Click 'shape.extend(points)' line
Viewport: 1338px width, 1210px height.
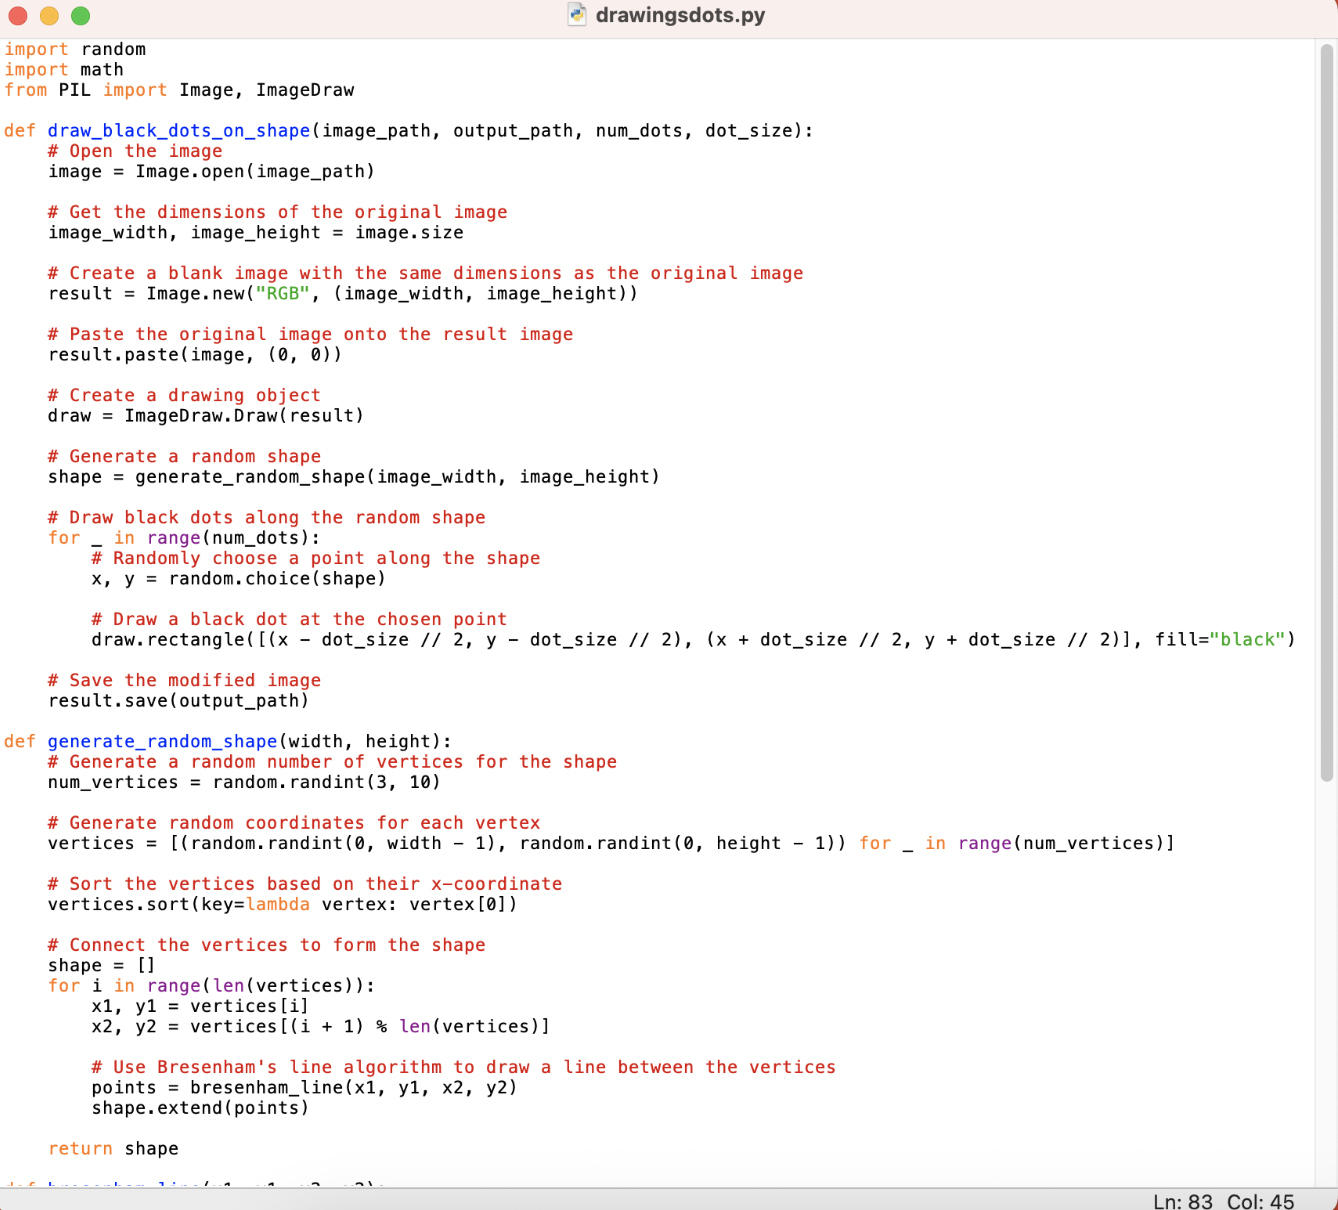tap(201, 1108)
